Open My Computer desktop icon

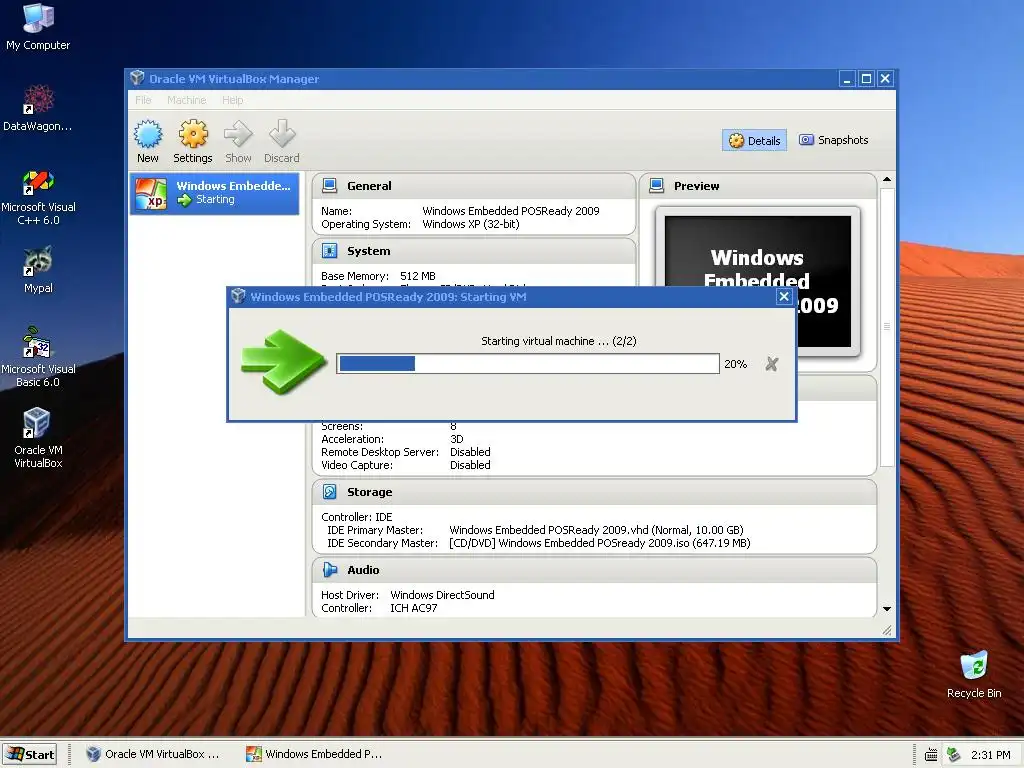[x=38, y=27]
